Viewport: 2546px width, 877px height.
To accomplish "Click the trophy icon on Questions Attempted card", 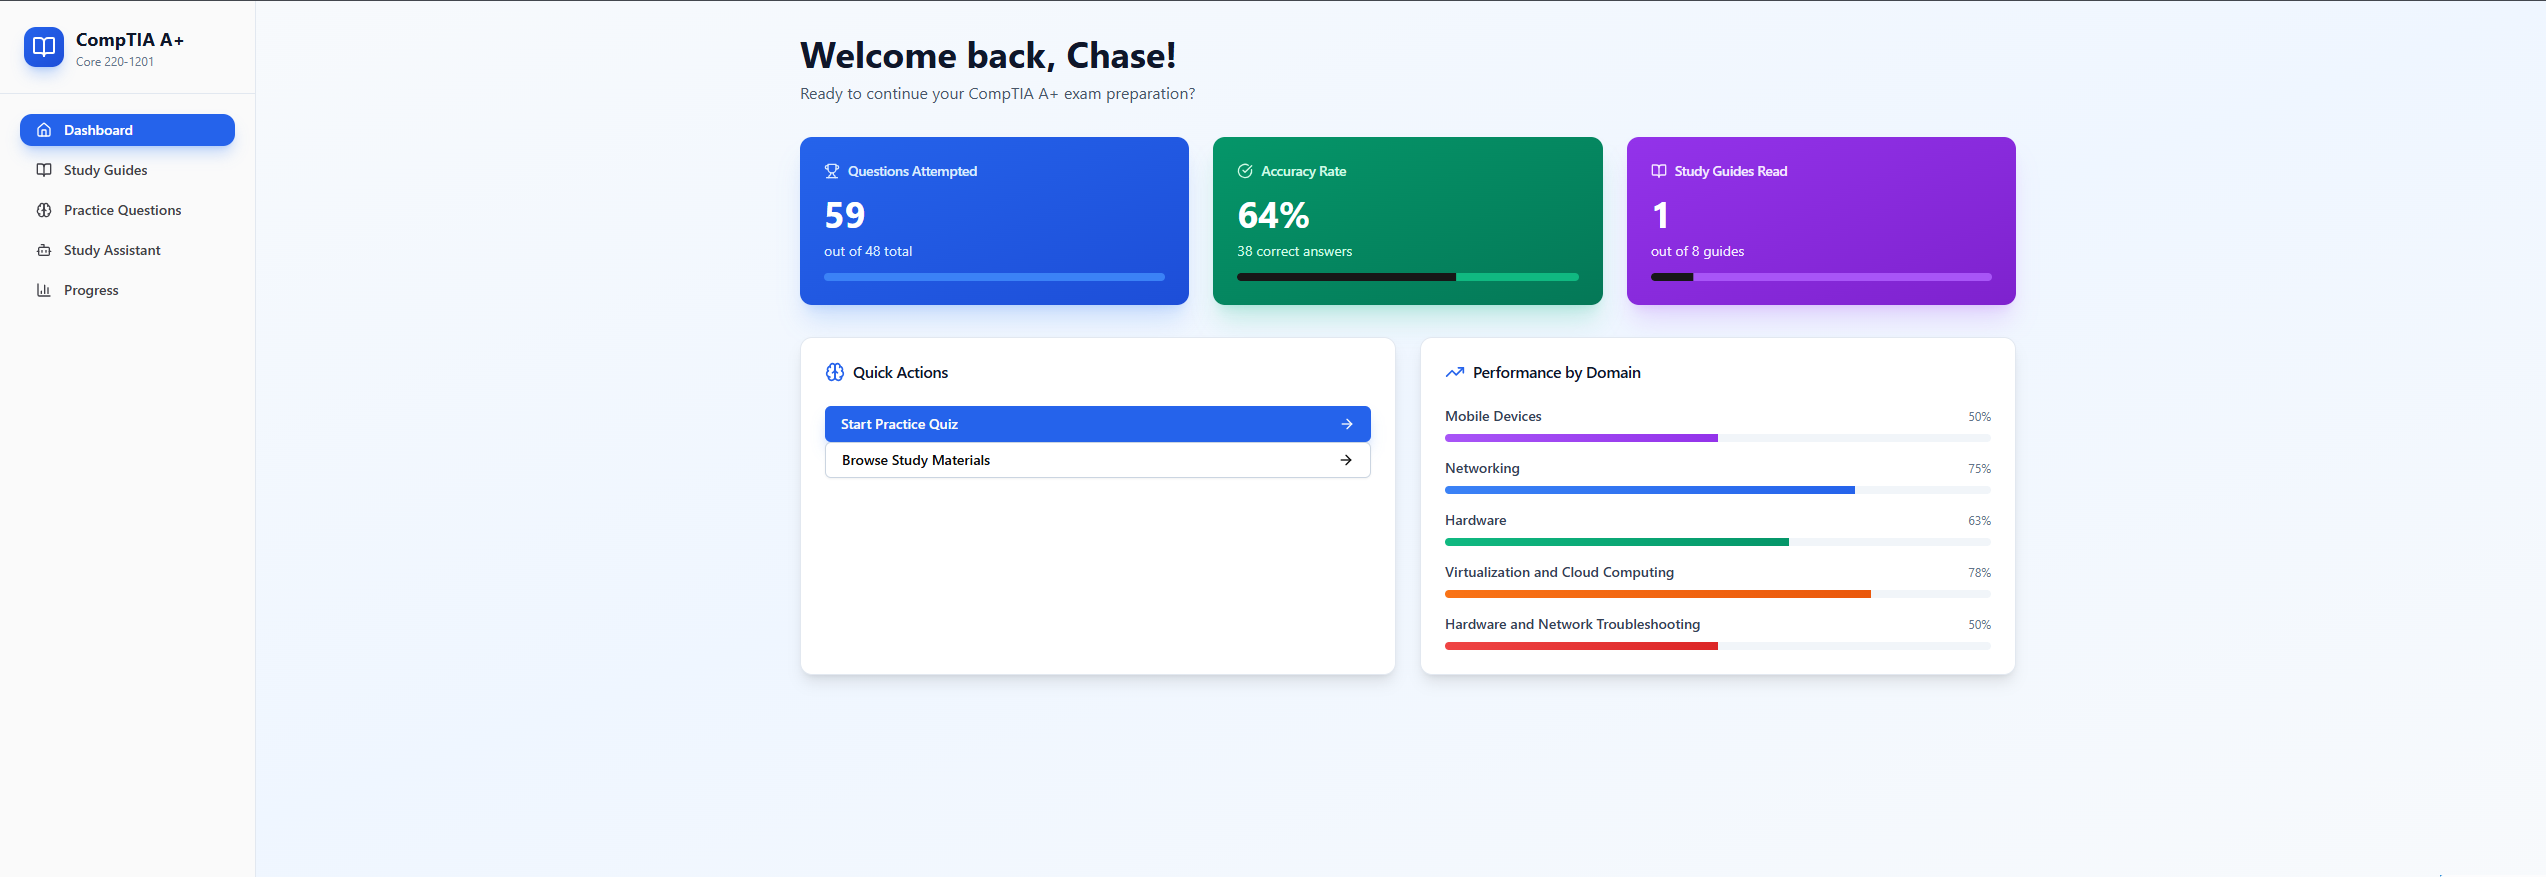I will click(x=832, y=171).
